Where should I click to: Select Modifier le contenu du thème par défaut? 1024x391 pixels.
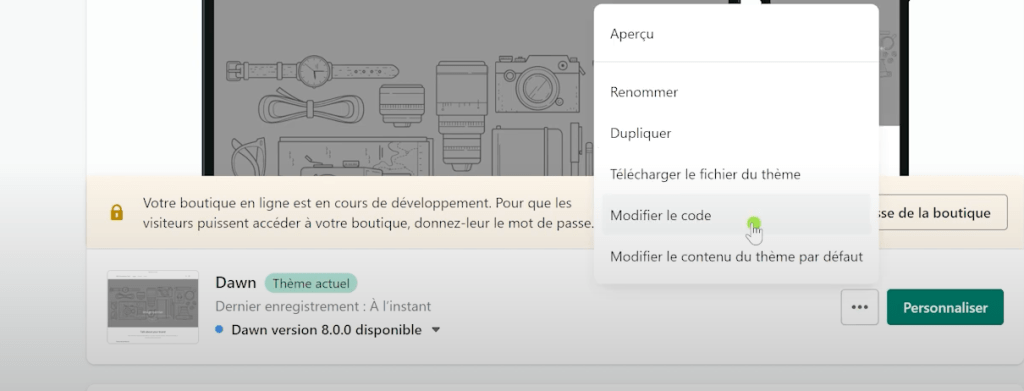coord(736,257)
